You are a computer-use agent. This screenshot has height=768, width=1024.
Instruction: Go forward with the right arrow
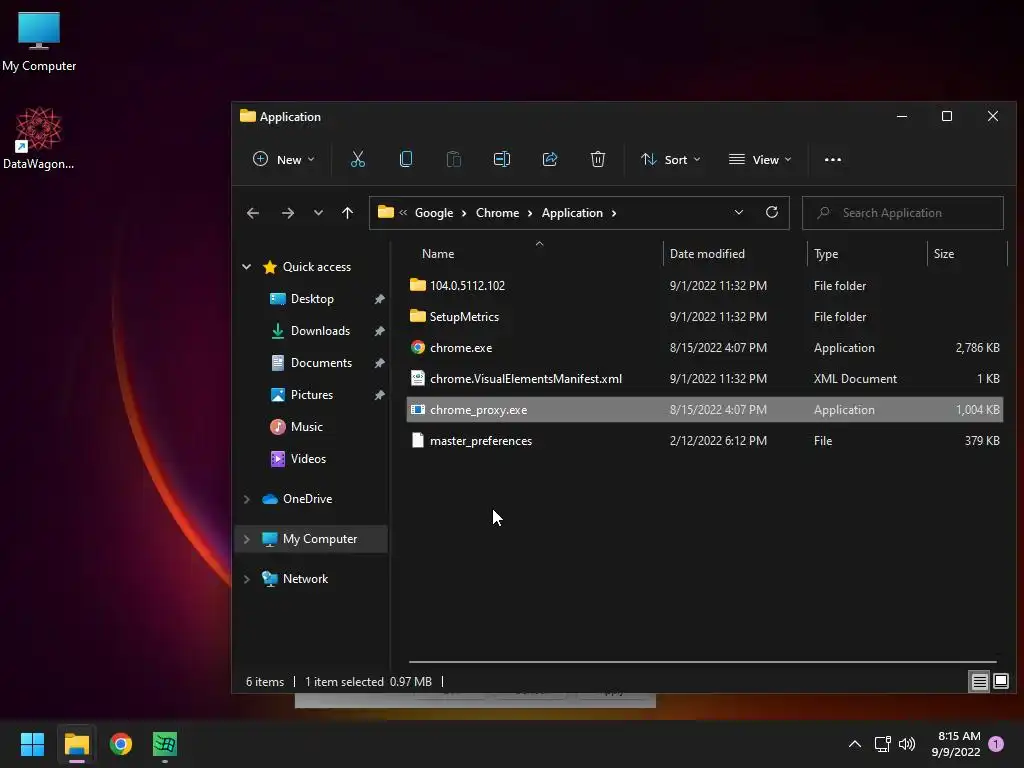tap(287, 213)
